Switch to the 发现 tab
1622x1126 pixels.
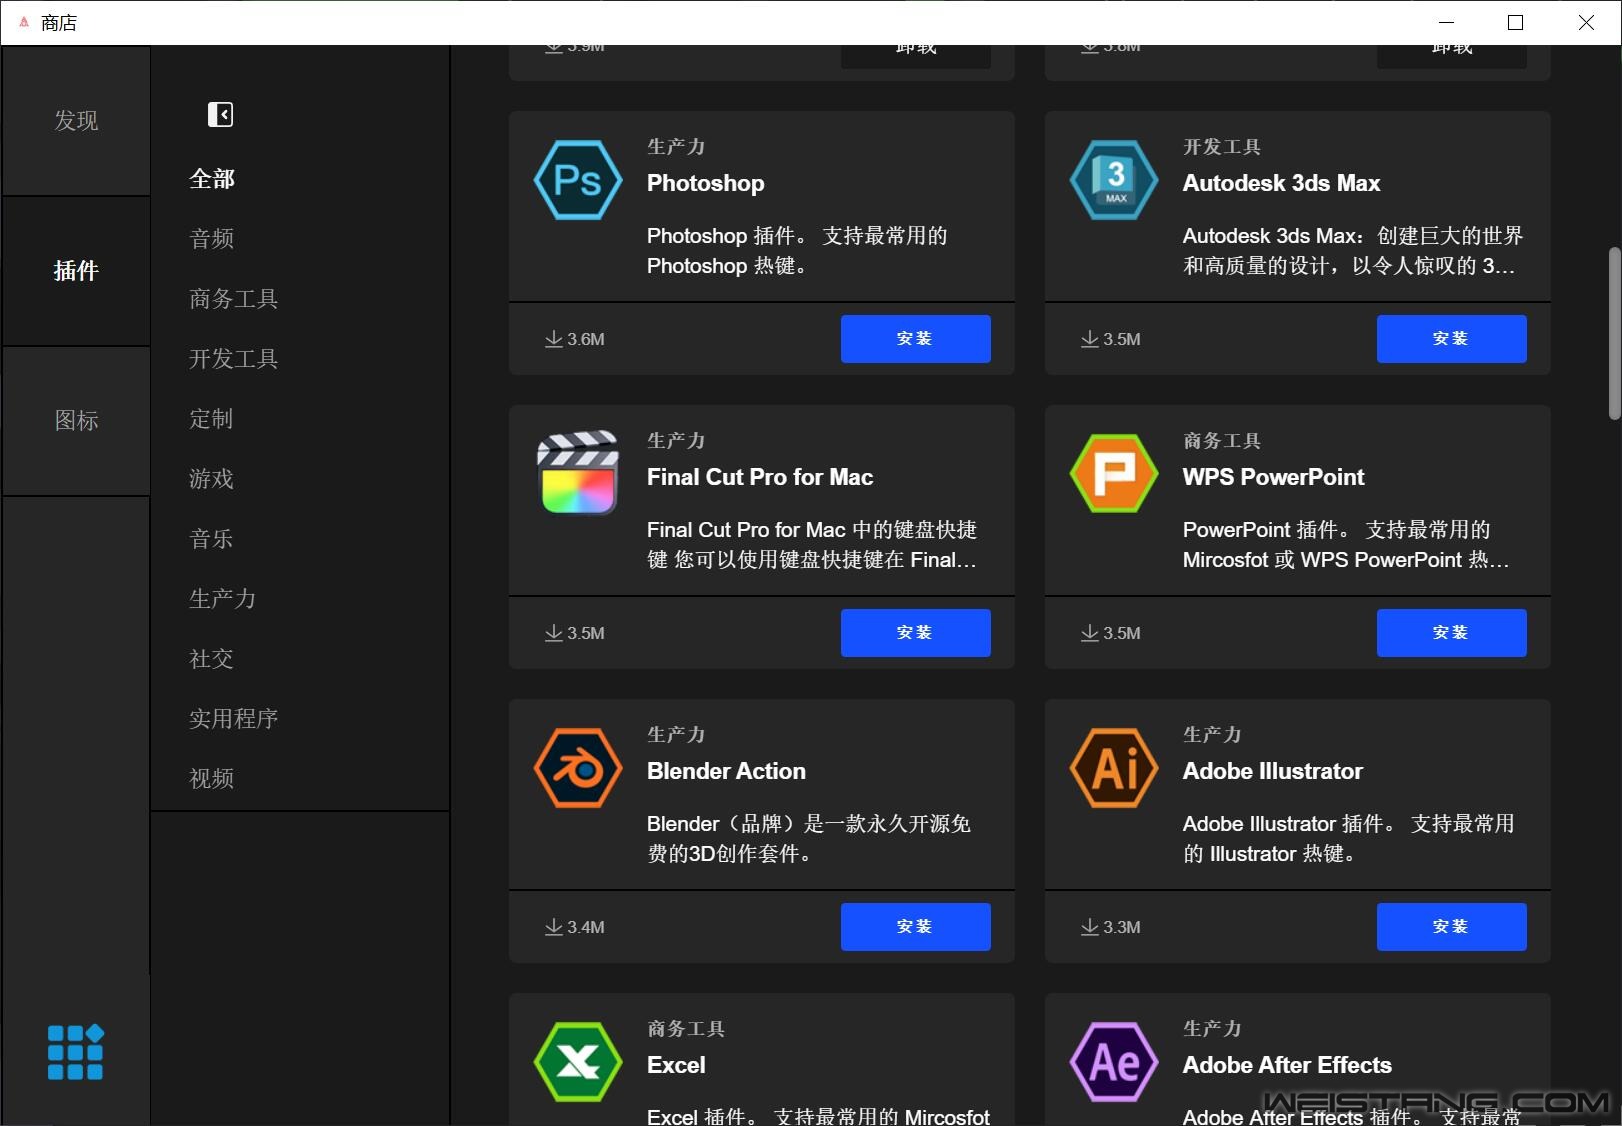coord(76,121)
